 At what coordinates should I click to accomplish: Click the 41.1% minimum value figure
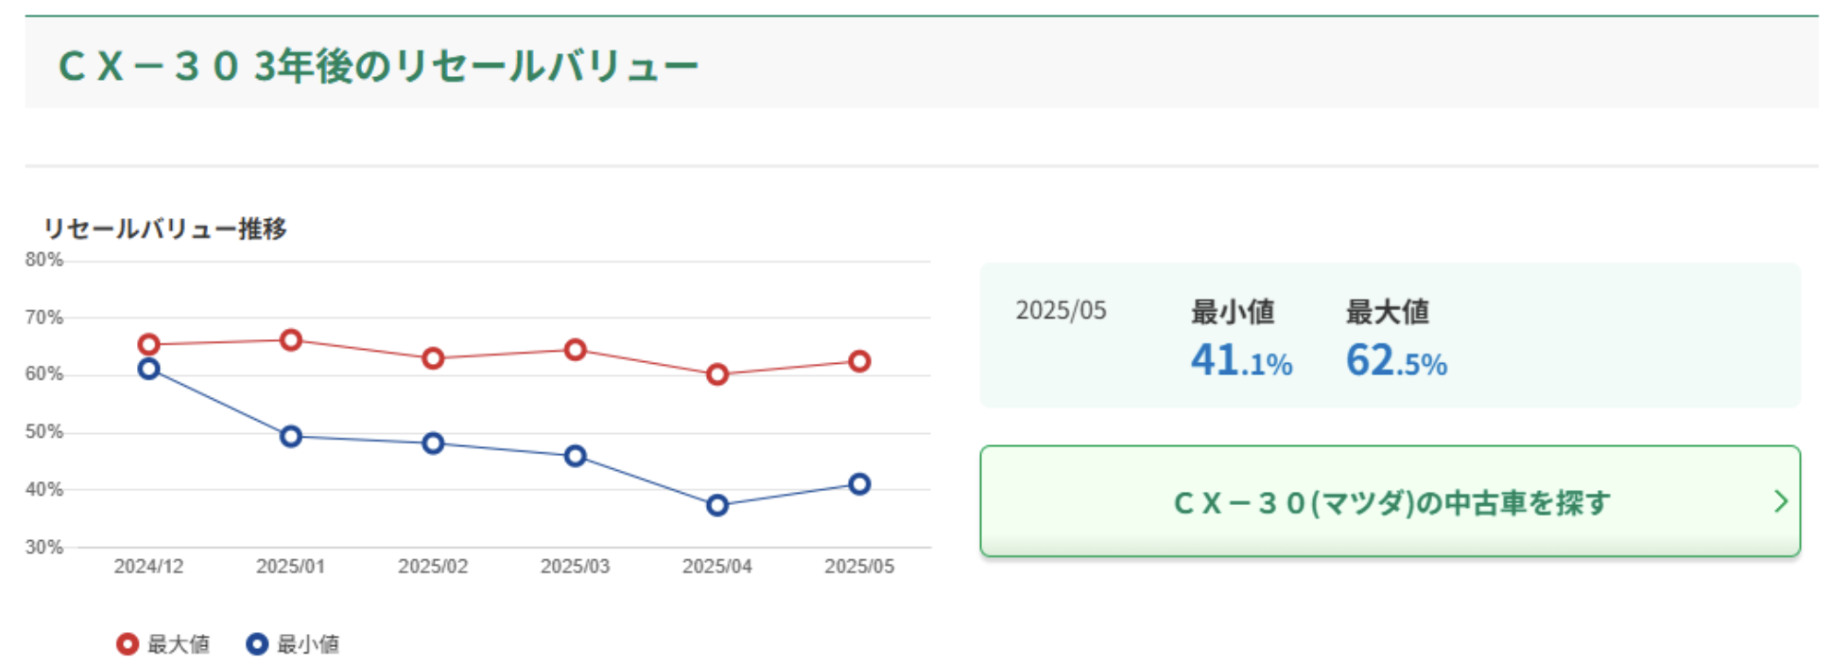(x=1241, y=361)
